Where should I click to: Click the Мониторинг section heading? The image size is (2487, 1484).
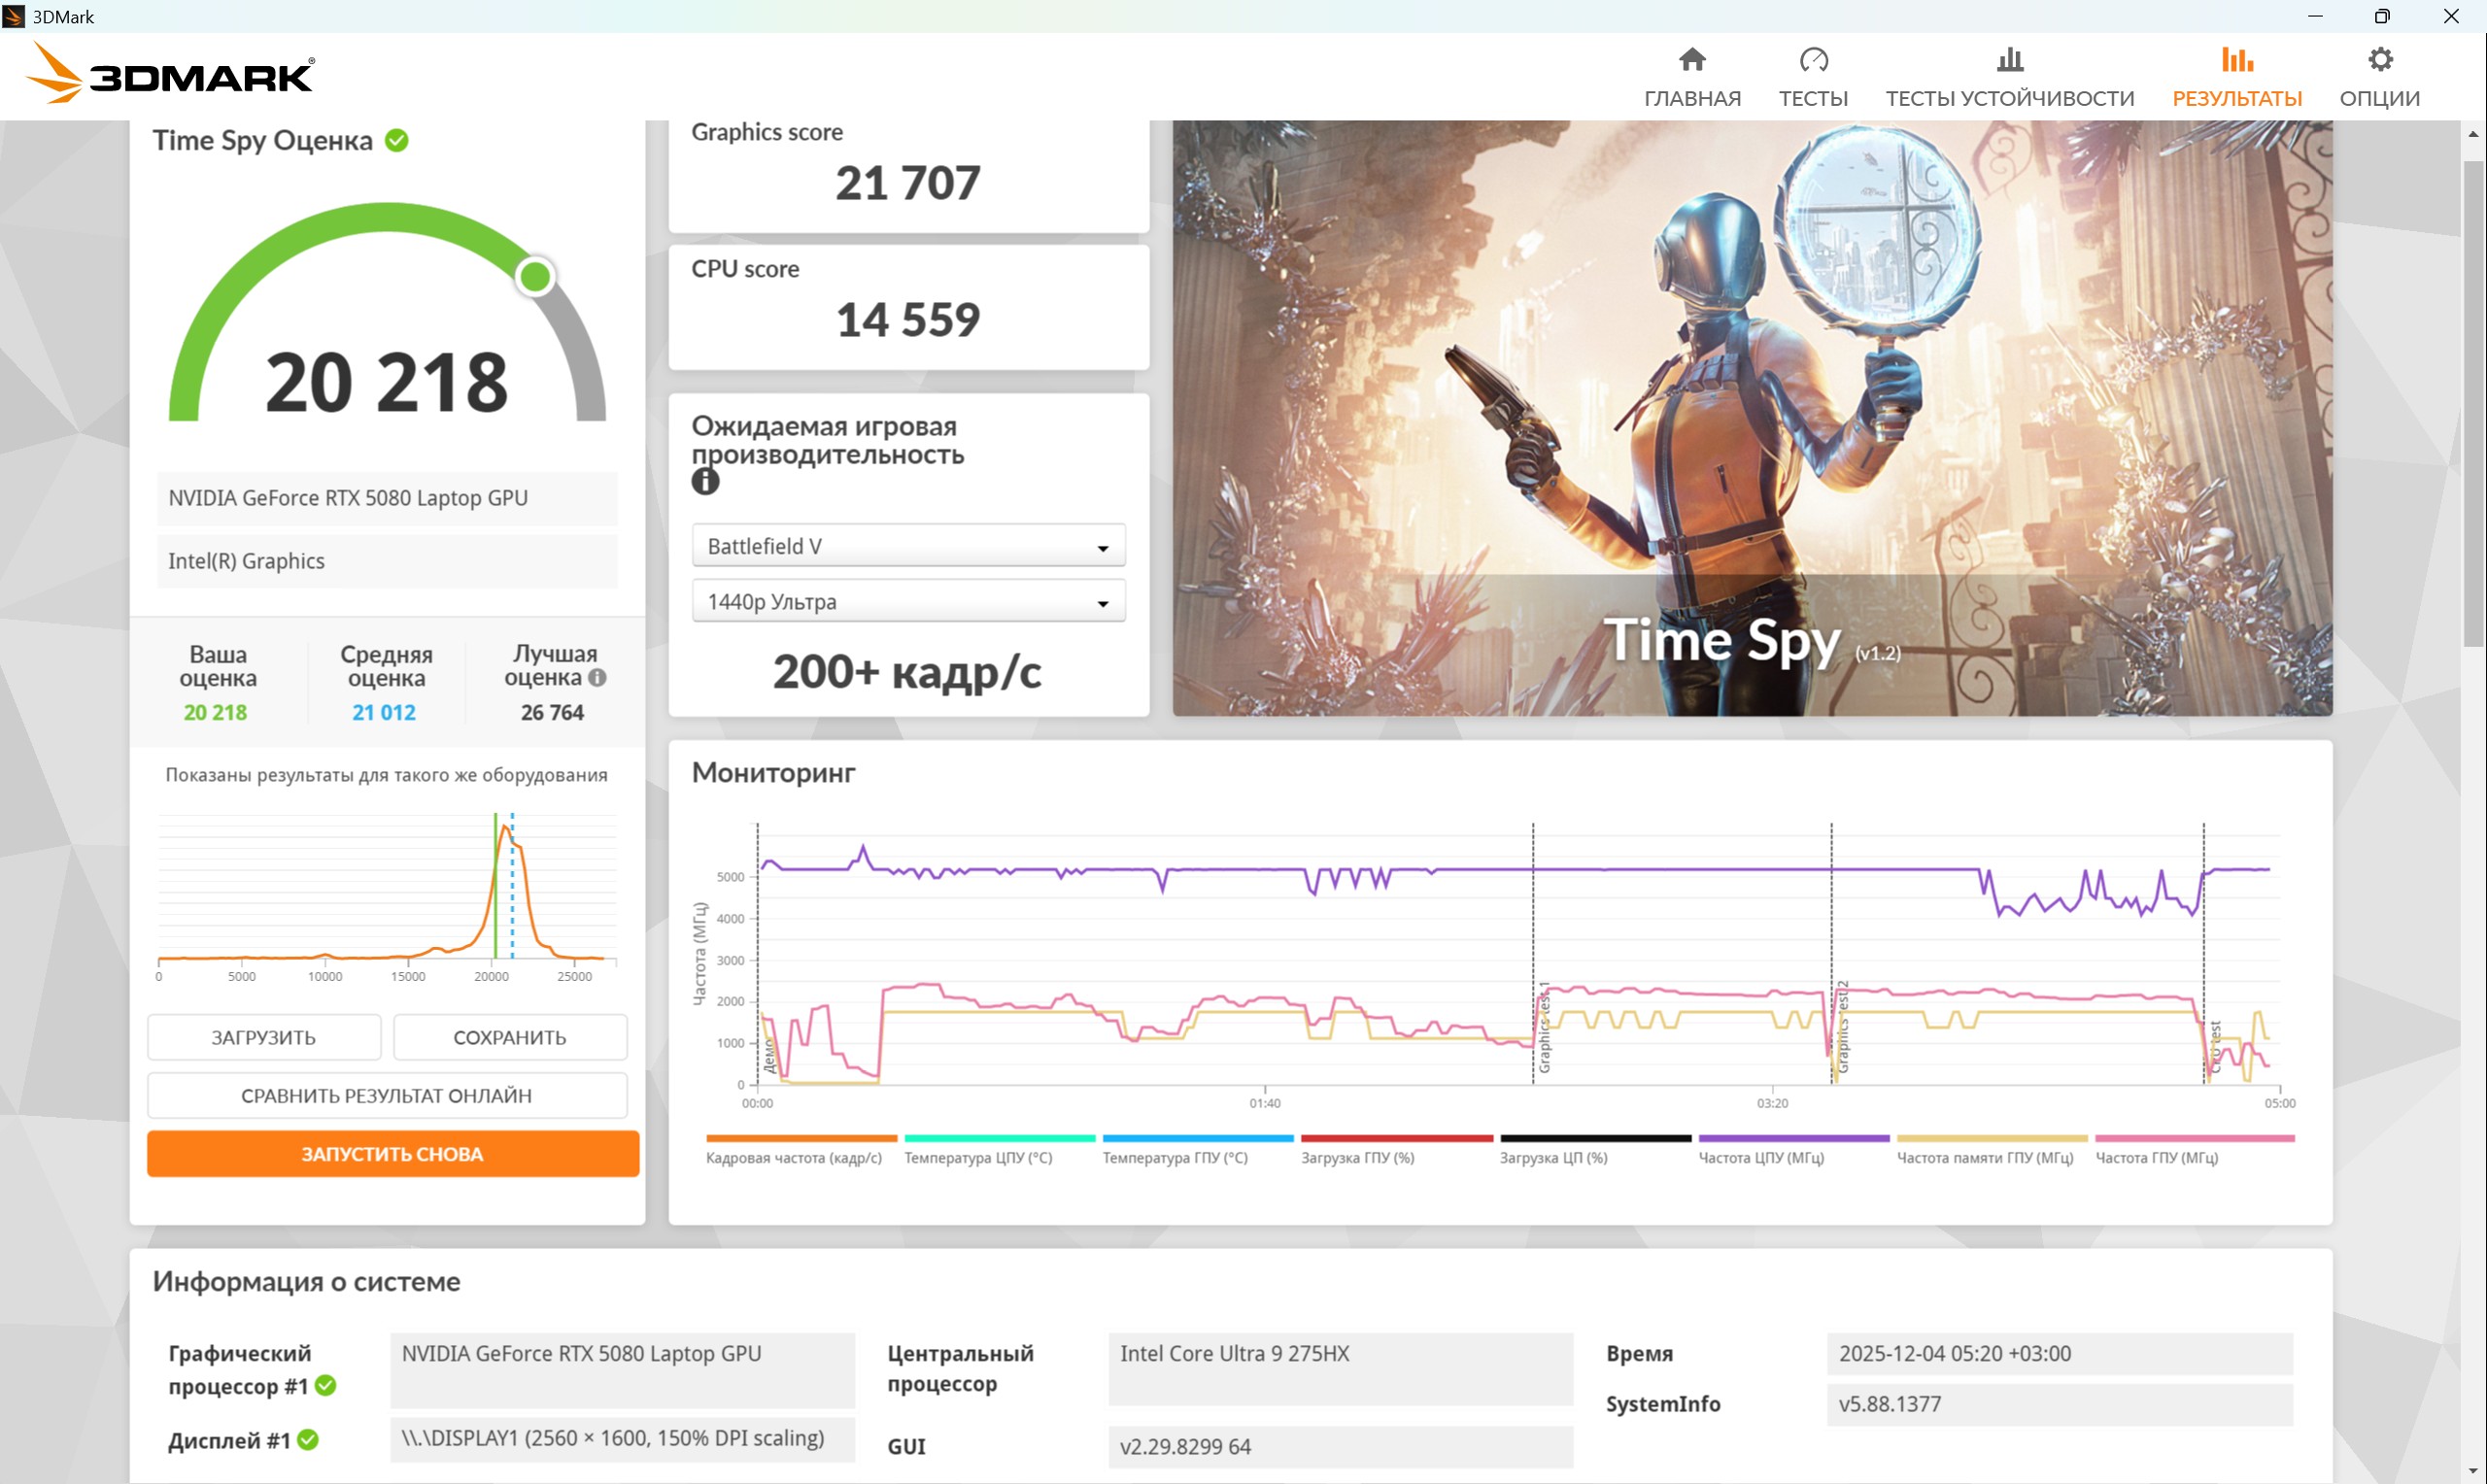click(774, 772)
